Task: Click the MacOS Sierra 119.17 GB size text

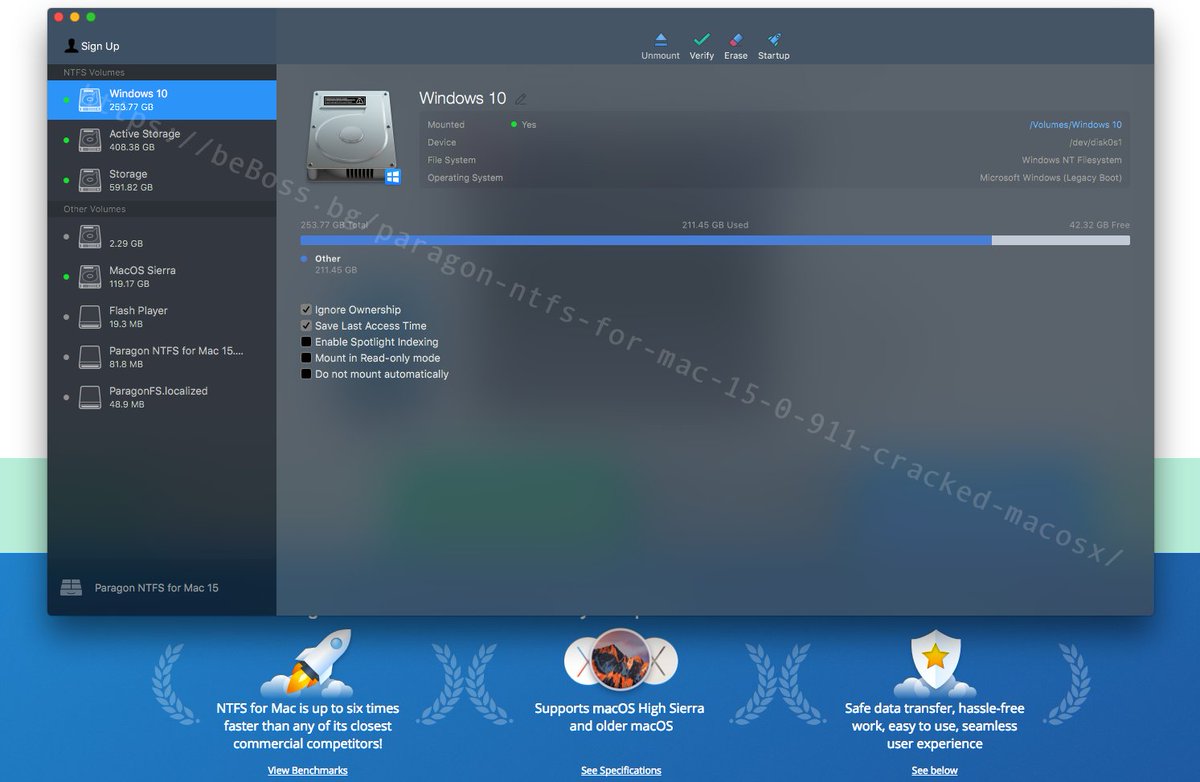Action: coord(129,284)
